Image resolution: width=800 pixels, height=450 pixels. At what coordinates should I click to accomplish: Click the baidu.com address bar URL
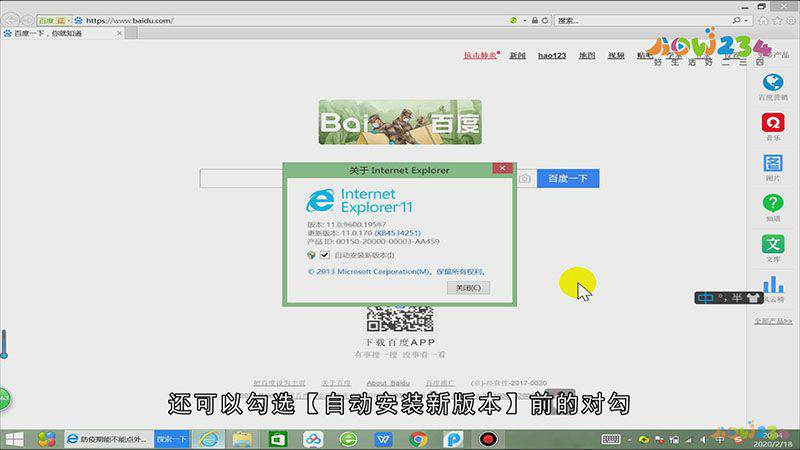130,20
